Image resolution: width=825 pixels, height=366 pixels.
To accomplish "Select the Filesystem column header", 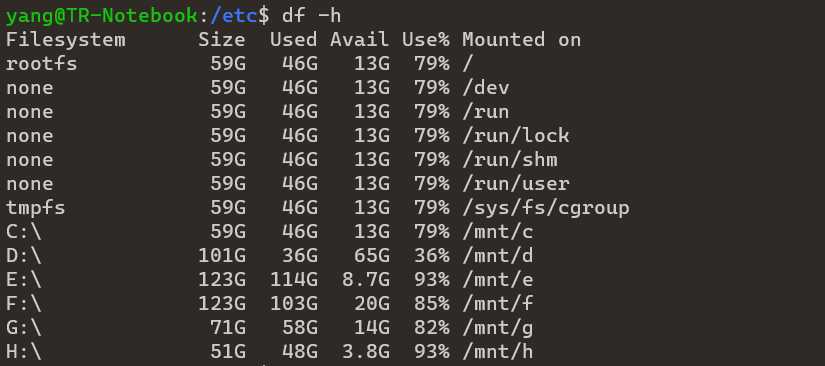I will [x=66, y=40].
